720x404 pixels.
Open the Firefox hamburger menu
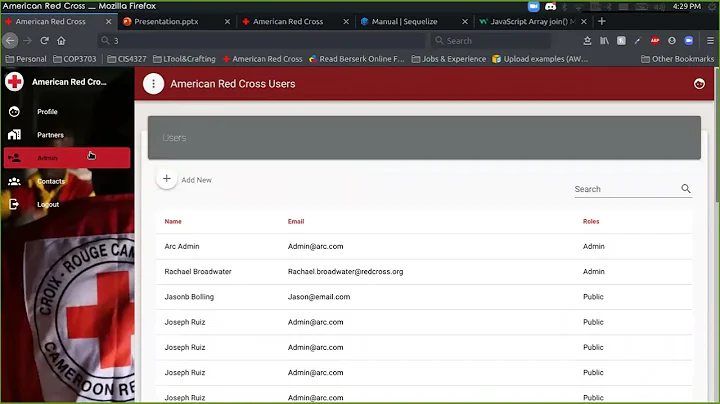coord(710,40)
